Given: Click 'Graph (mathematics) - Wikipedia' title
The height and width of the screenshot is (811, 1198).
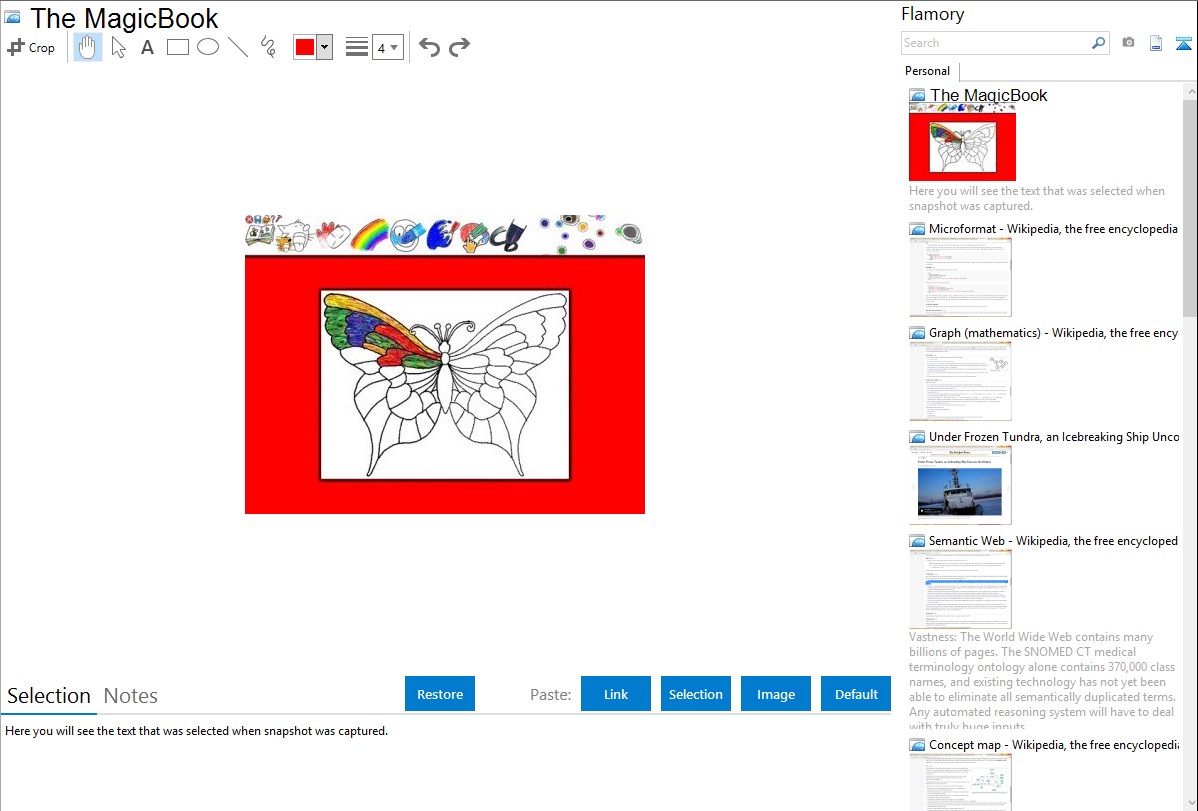Looking at the screenshot, I should pyautogui.click(x=1053, y=333).
